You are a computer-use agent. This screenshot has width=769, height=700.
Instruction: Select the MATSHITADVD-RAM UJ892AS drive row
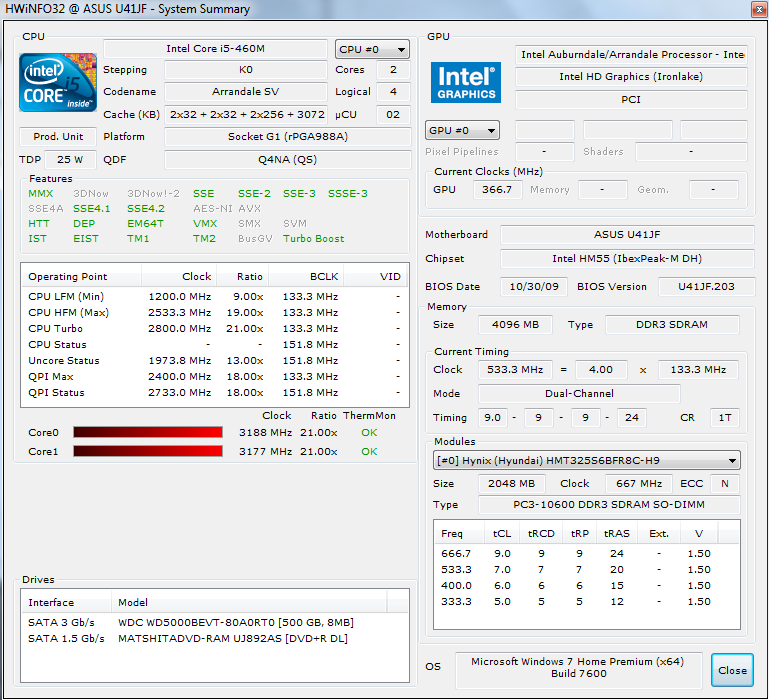pyautogui.click(x=214, y=639)
